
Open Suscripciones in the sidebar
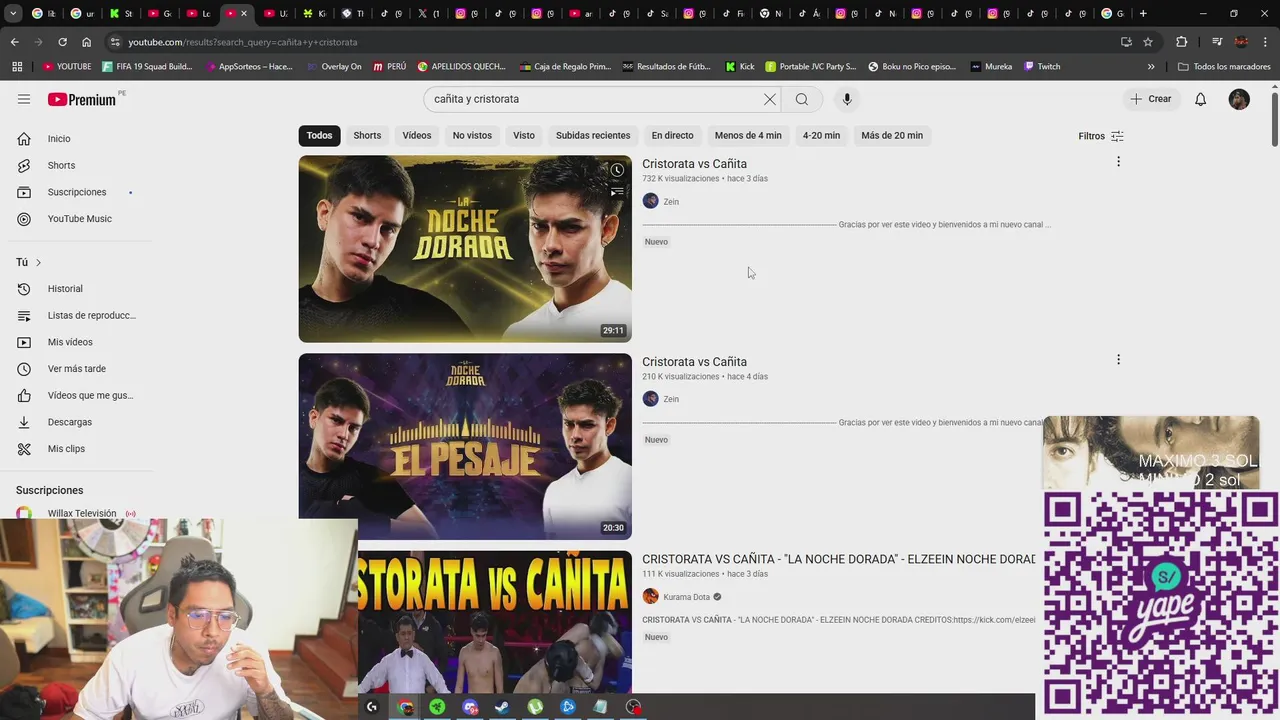(x=77, y=192)
